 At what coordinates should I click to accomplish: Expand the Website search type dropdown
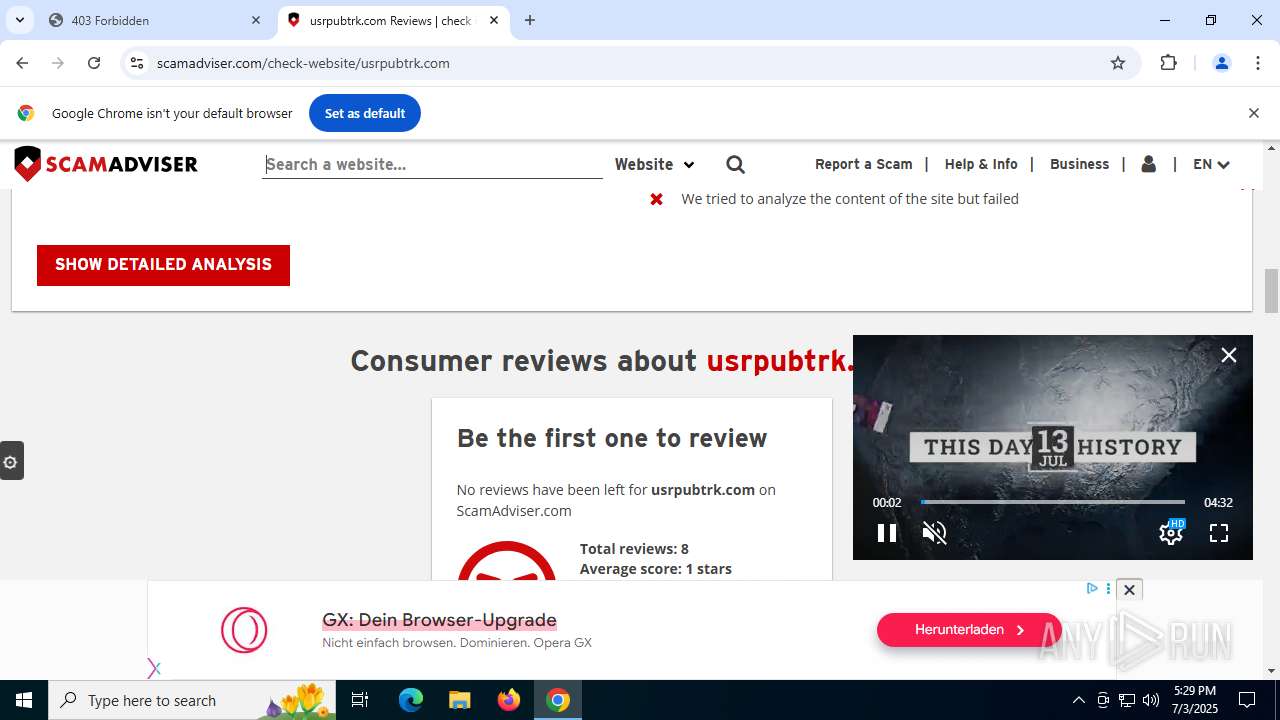coord(654,164)
